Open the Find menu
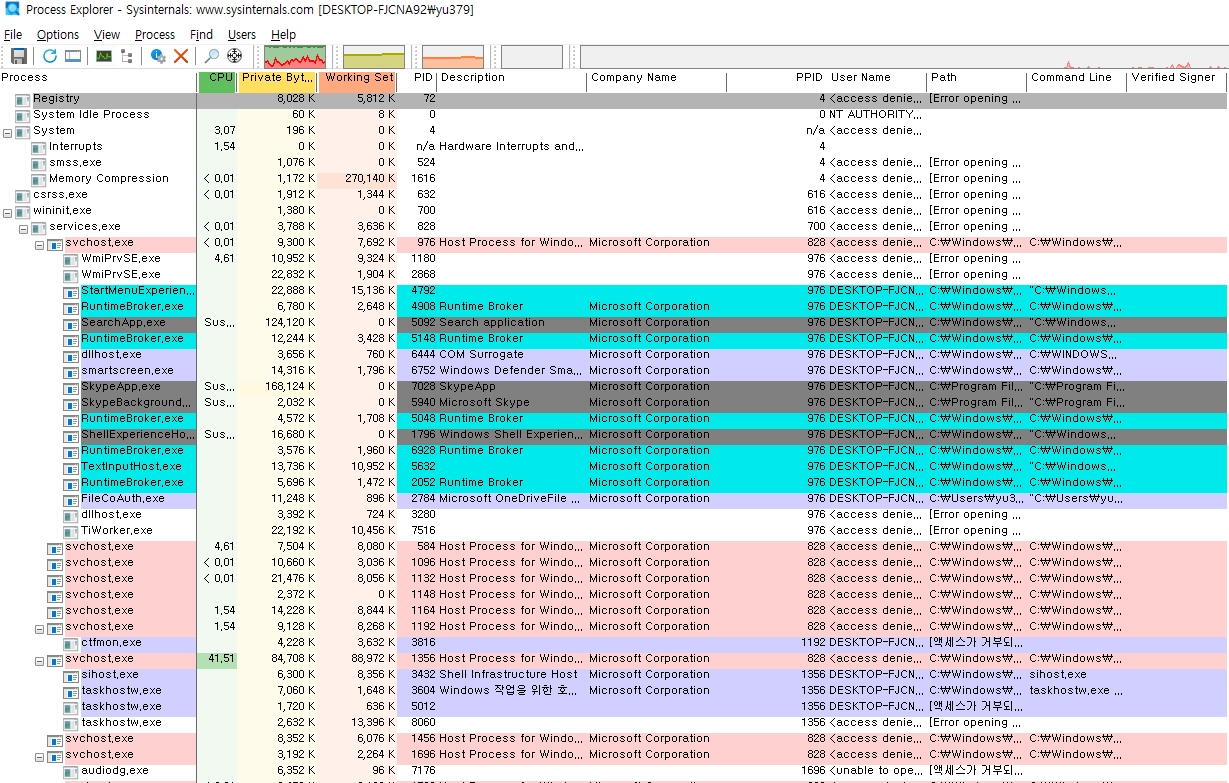 coord(201,35)
